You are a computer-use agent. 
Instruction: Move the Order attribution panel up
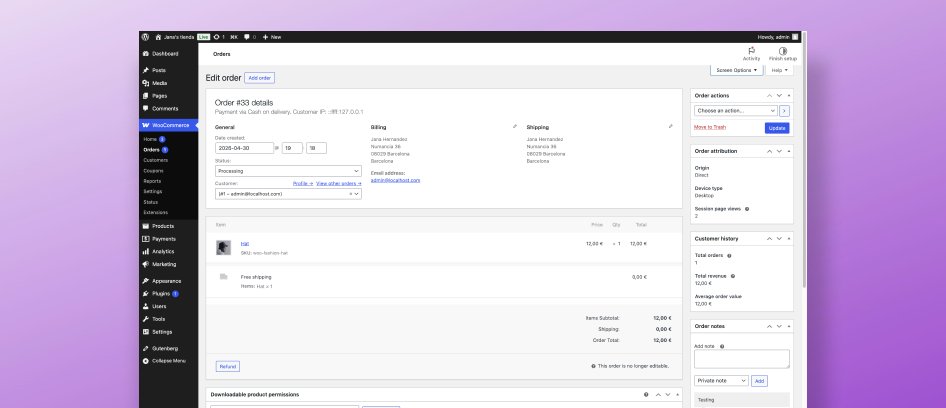pyautogui.click(x=769, y=151)
